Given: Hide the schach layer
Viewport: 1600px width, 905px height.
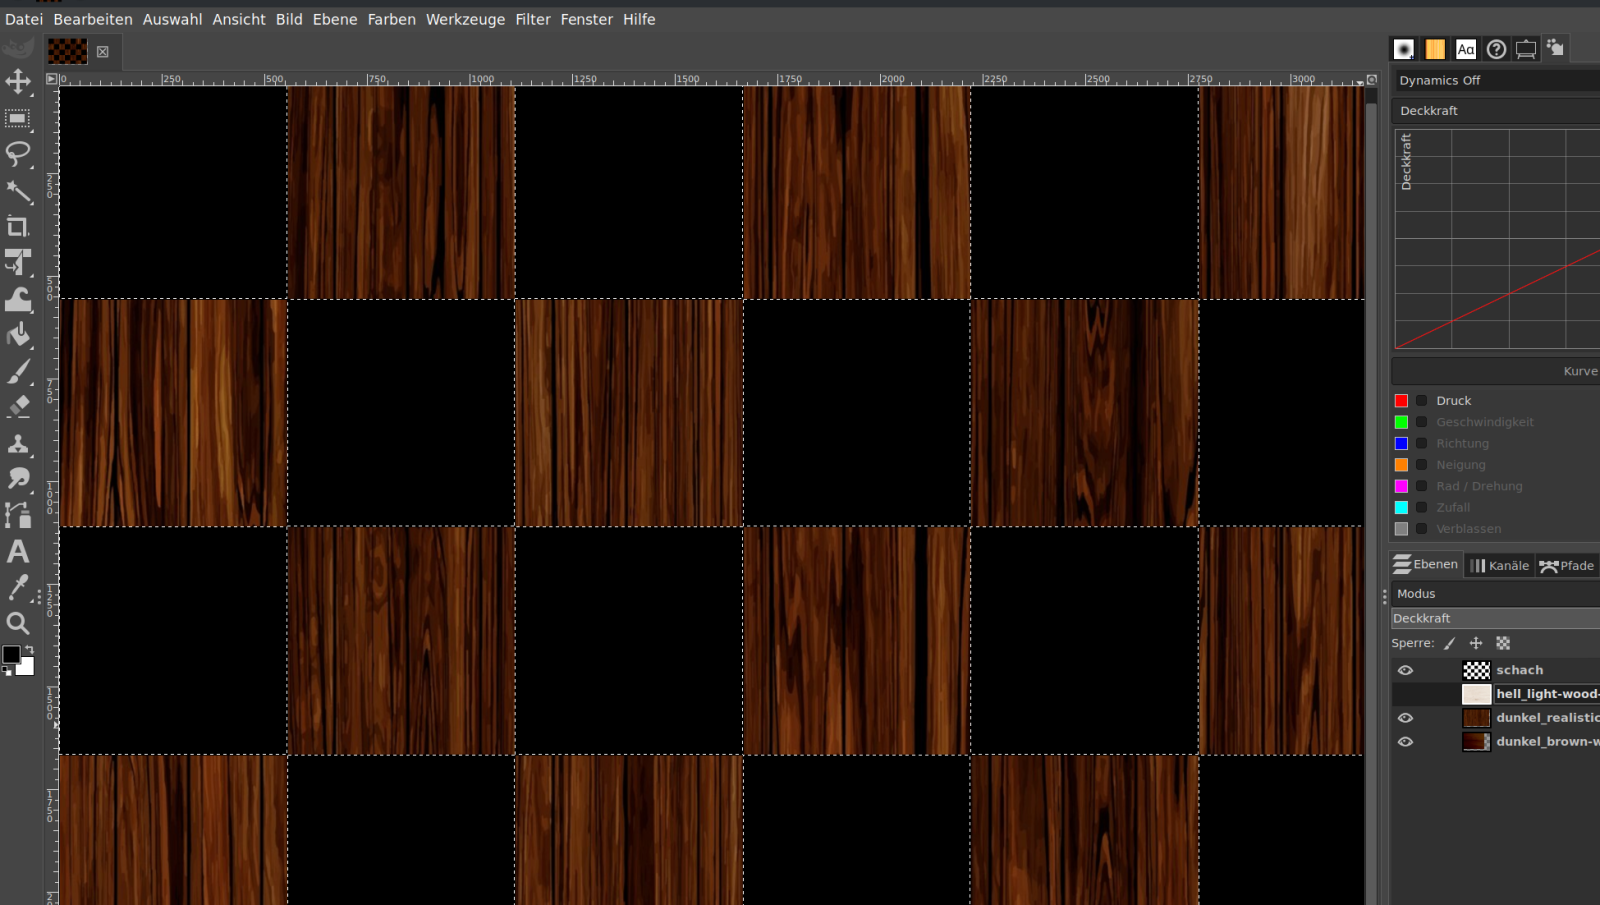Looking at the screenshot, I should (x=1405, y=670).
